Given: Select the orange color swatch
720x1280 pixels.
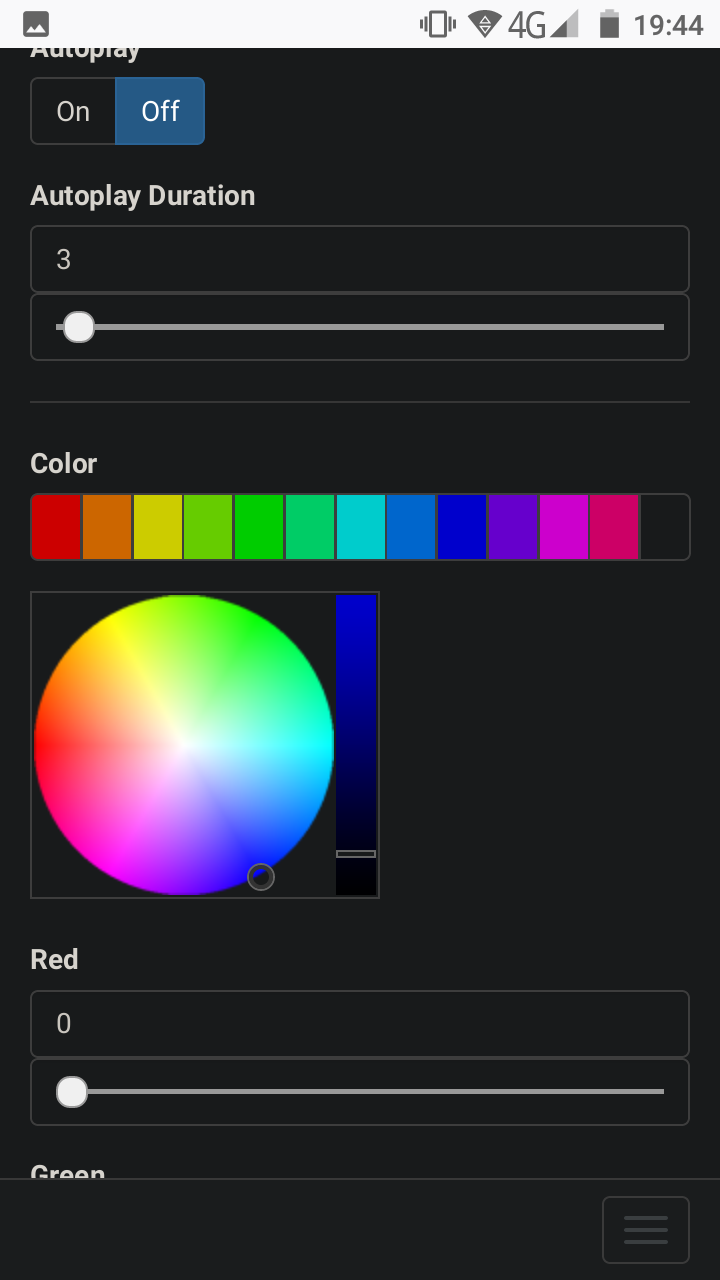Looking at the screenshot, I should [107, 526].
